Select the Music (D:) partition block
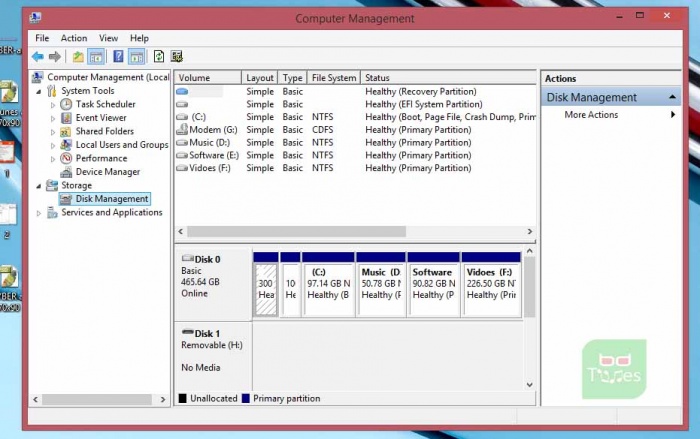The image size is (700, 439). coord(381,290)
